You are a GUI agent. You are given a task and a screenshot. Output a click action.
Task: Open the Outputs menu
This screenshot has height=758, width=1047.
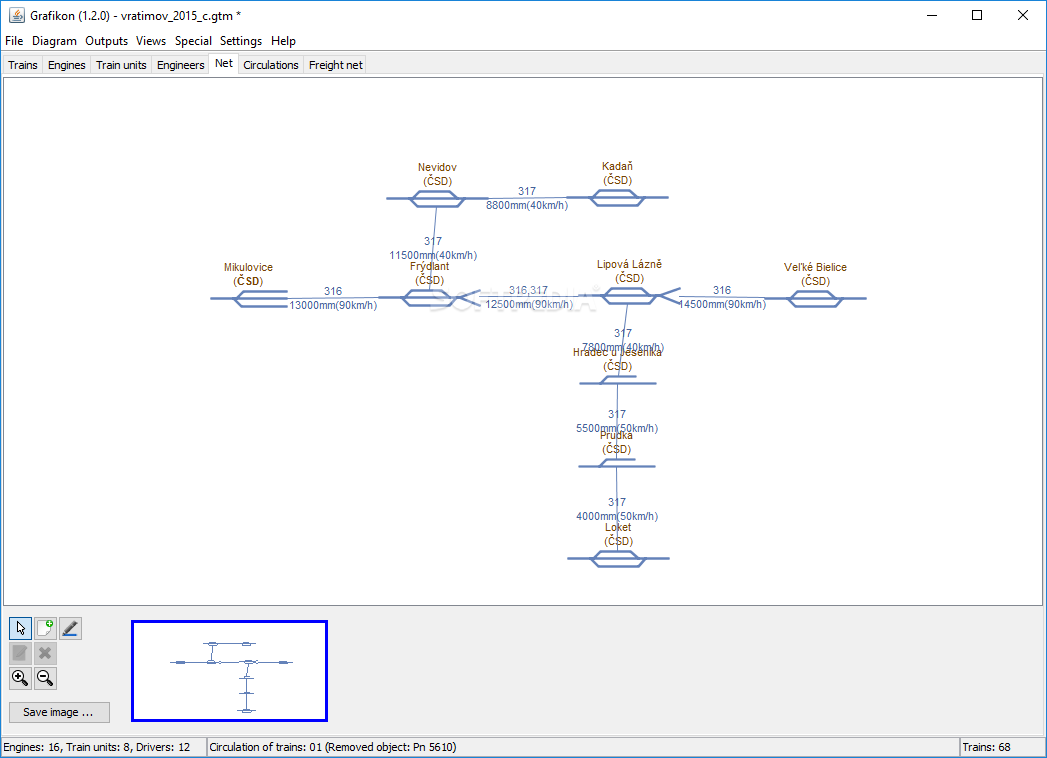coord(106,41)
